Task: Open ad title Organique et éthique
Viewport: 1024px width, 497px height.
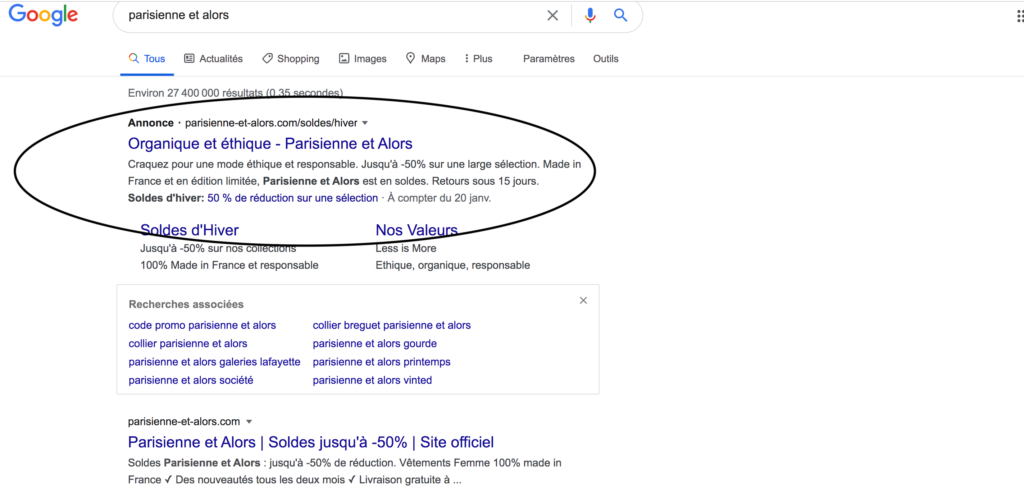Action: [x=270, y=144]
